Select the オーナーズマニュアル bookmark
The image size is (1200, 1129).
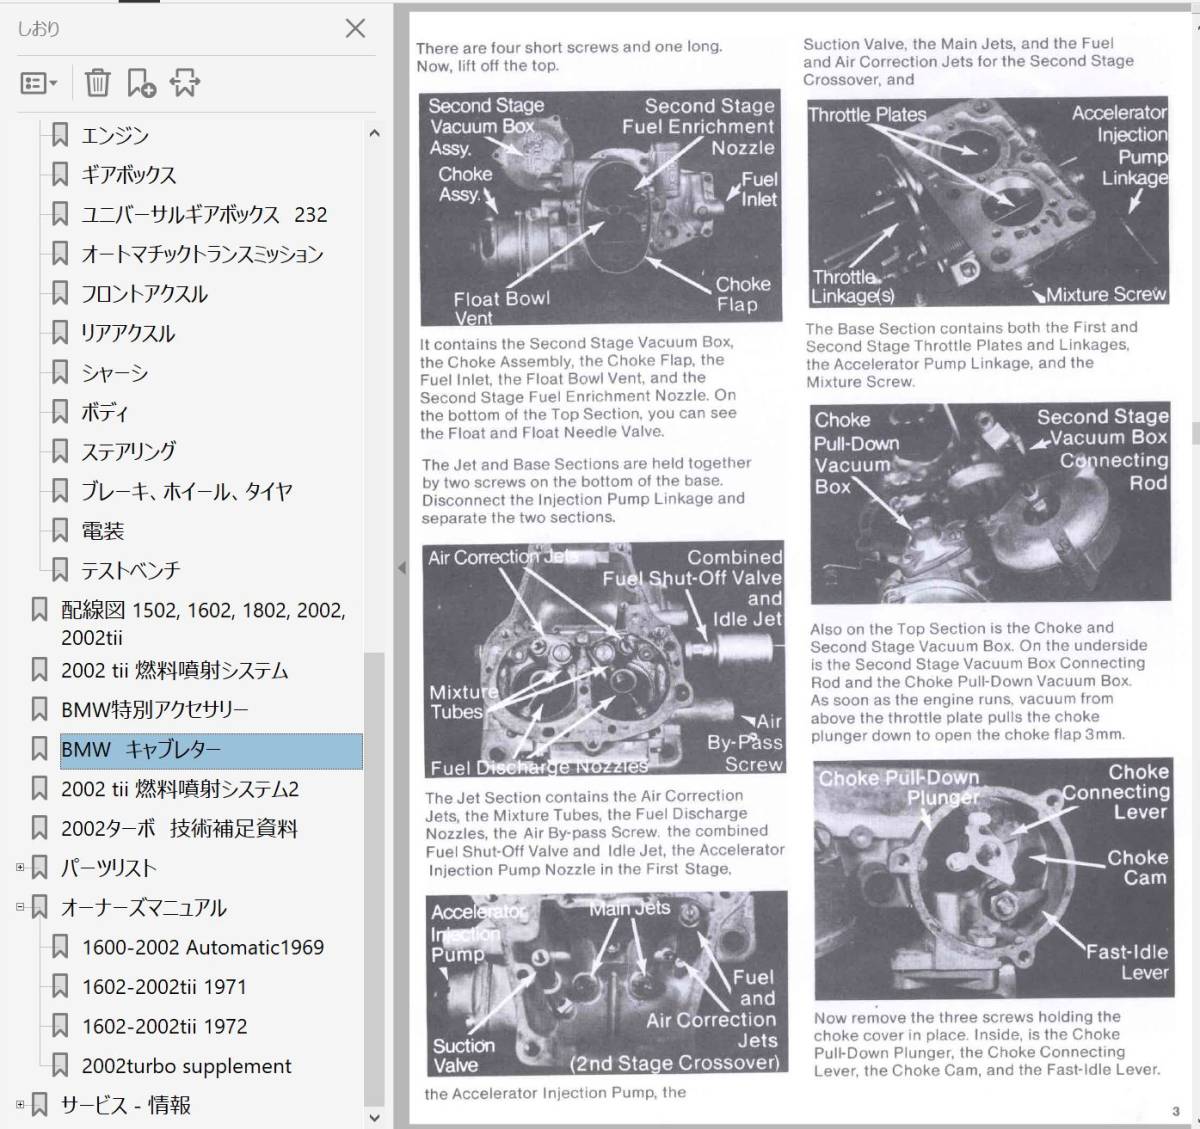(144, 908)
